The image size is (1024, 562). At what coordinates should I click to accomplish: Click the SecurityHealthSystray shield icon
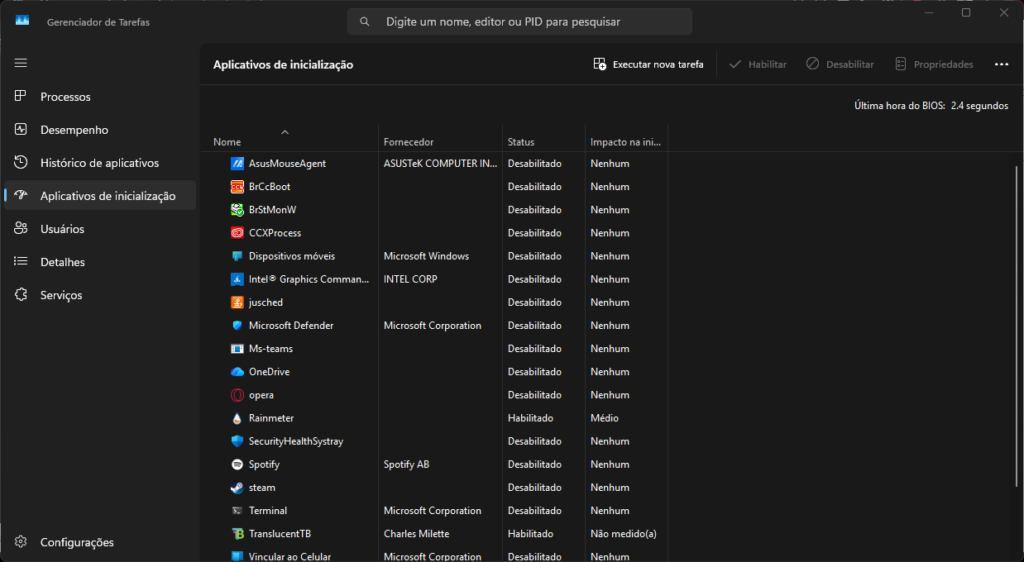pos(237,441)
